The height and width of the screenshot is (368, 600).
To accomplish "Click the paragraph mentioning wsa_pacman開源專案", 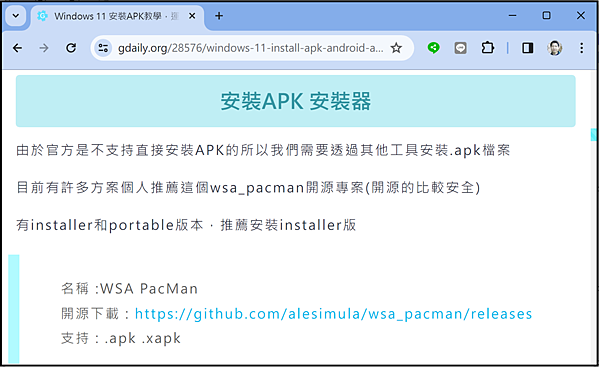I will tap(248, 188).
